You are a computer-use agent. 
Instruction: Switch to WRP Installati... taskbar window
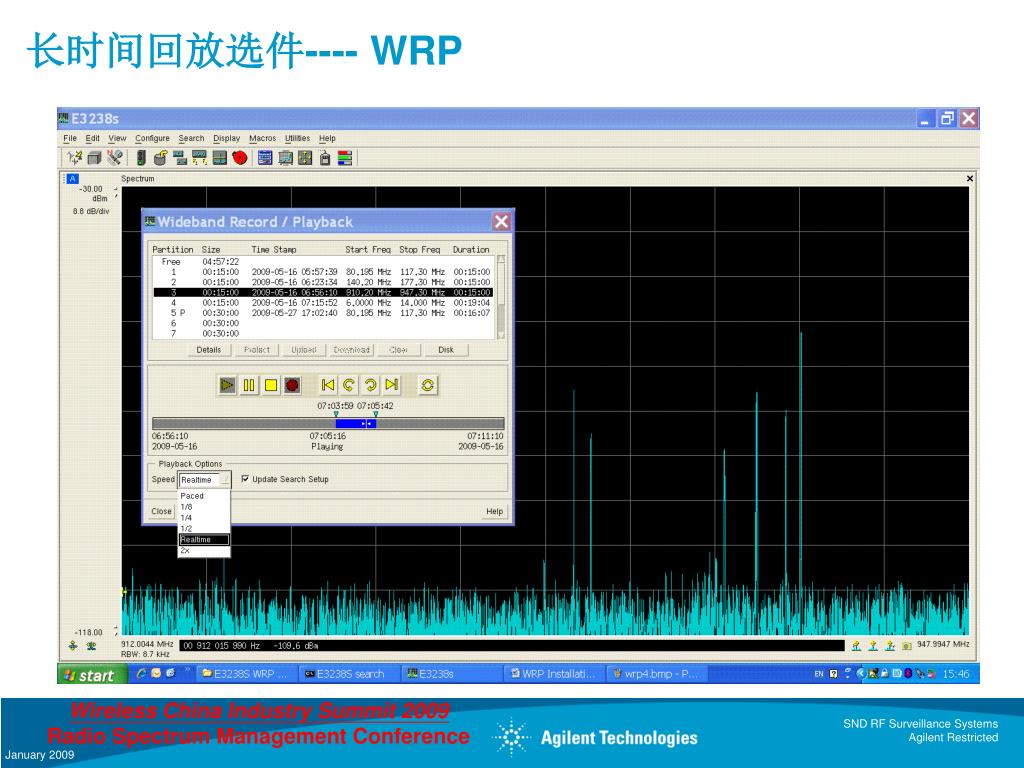point(554,674)
